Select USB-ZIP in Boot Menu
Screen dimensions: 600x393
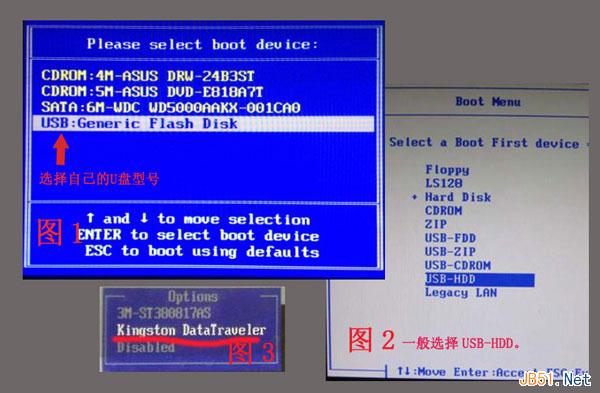tap(450, 251)
